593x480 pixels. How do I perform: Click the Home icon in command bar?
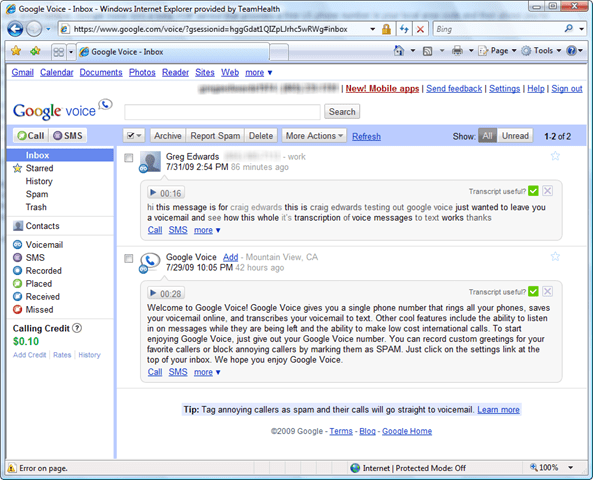(x=399, y=51)
